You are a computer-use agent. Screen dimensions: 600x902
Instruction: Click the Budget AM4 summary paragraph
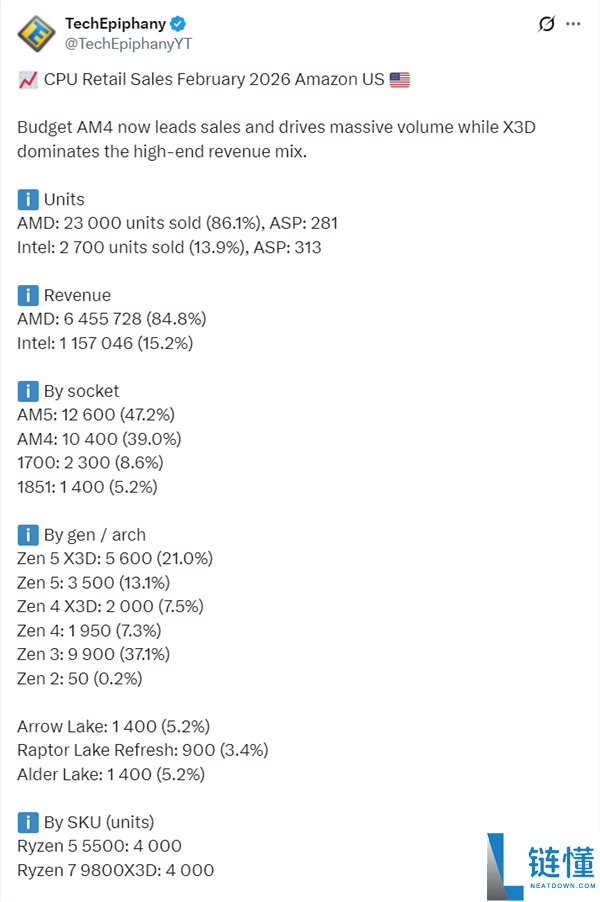point(276,139)
